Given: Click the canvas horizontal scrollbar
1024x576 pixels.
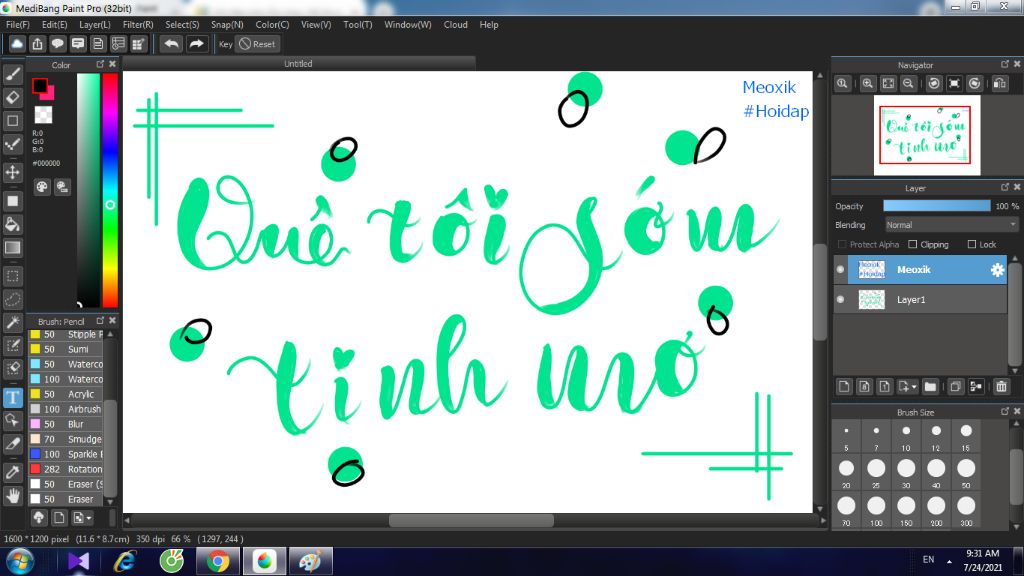Looking at the screenshot, I should coord(472,520).
